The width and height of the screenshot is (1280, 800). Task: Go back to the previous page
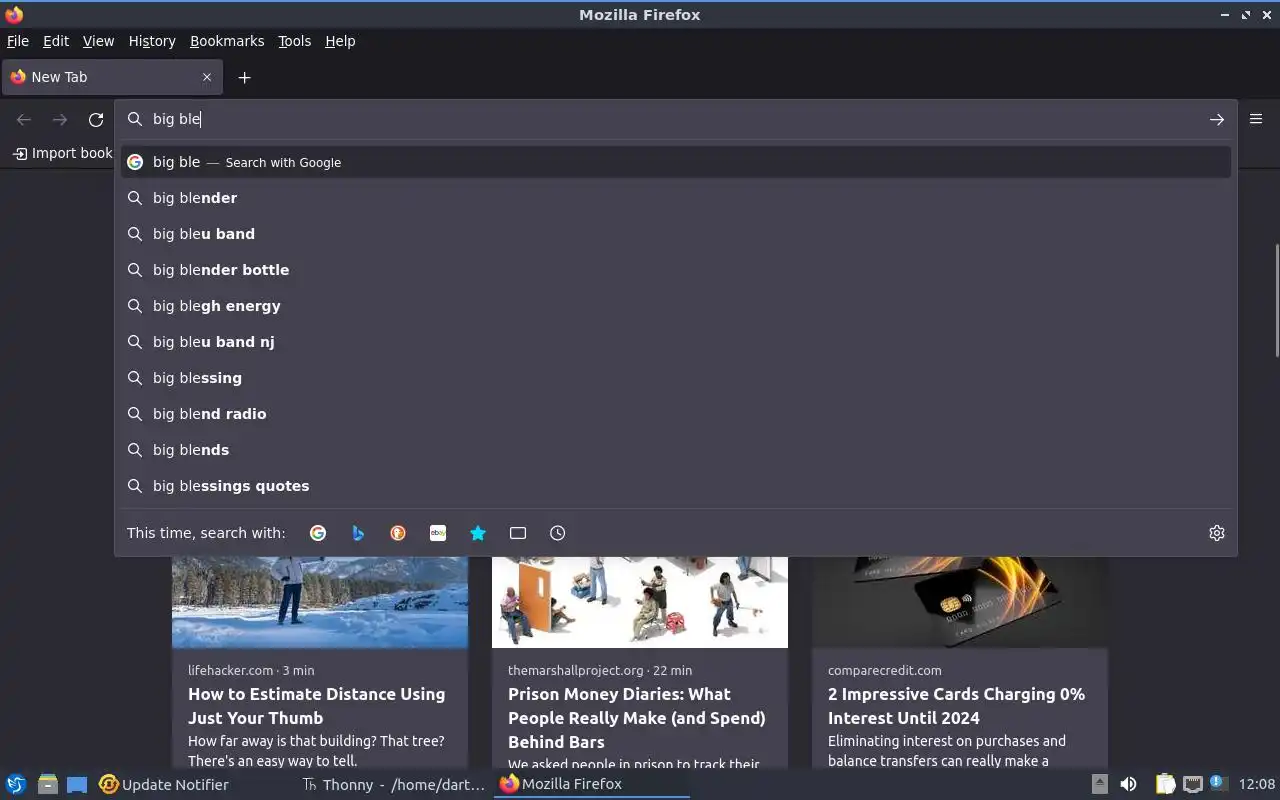pos(24,119)
